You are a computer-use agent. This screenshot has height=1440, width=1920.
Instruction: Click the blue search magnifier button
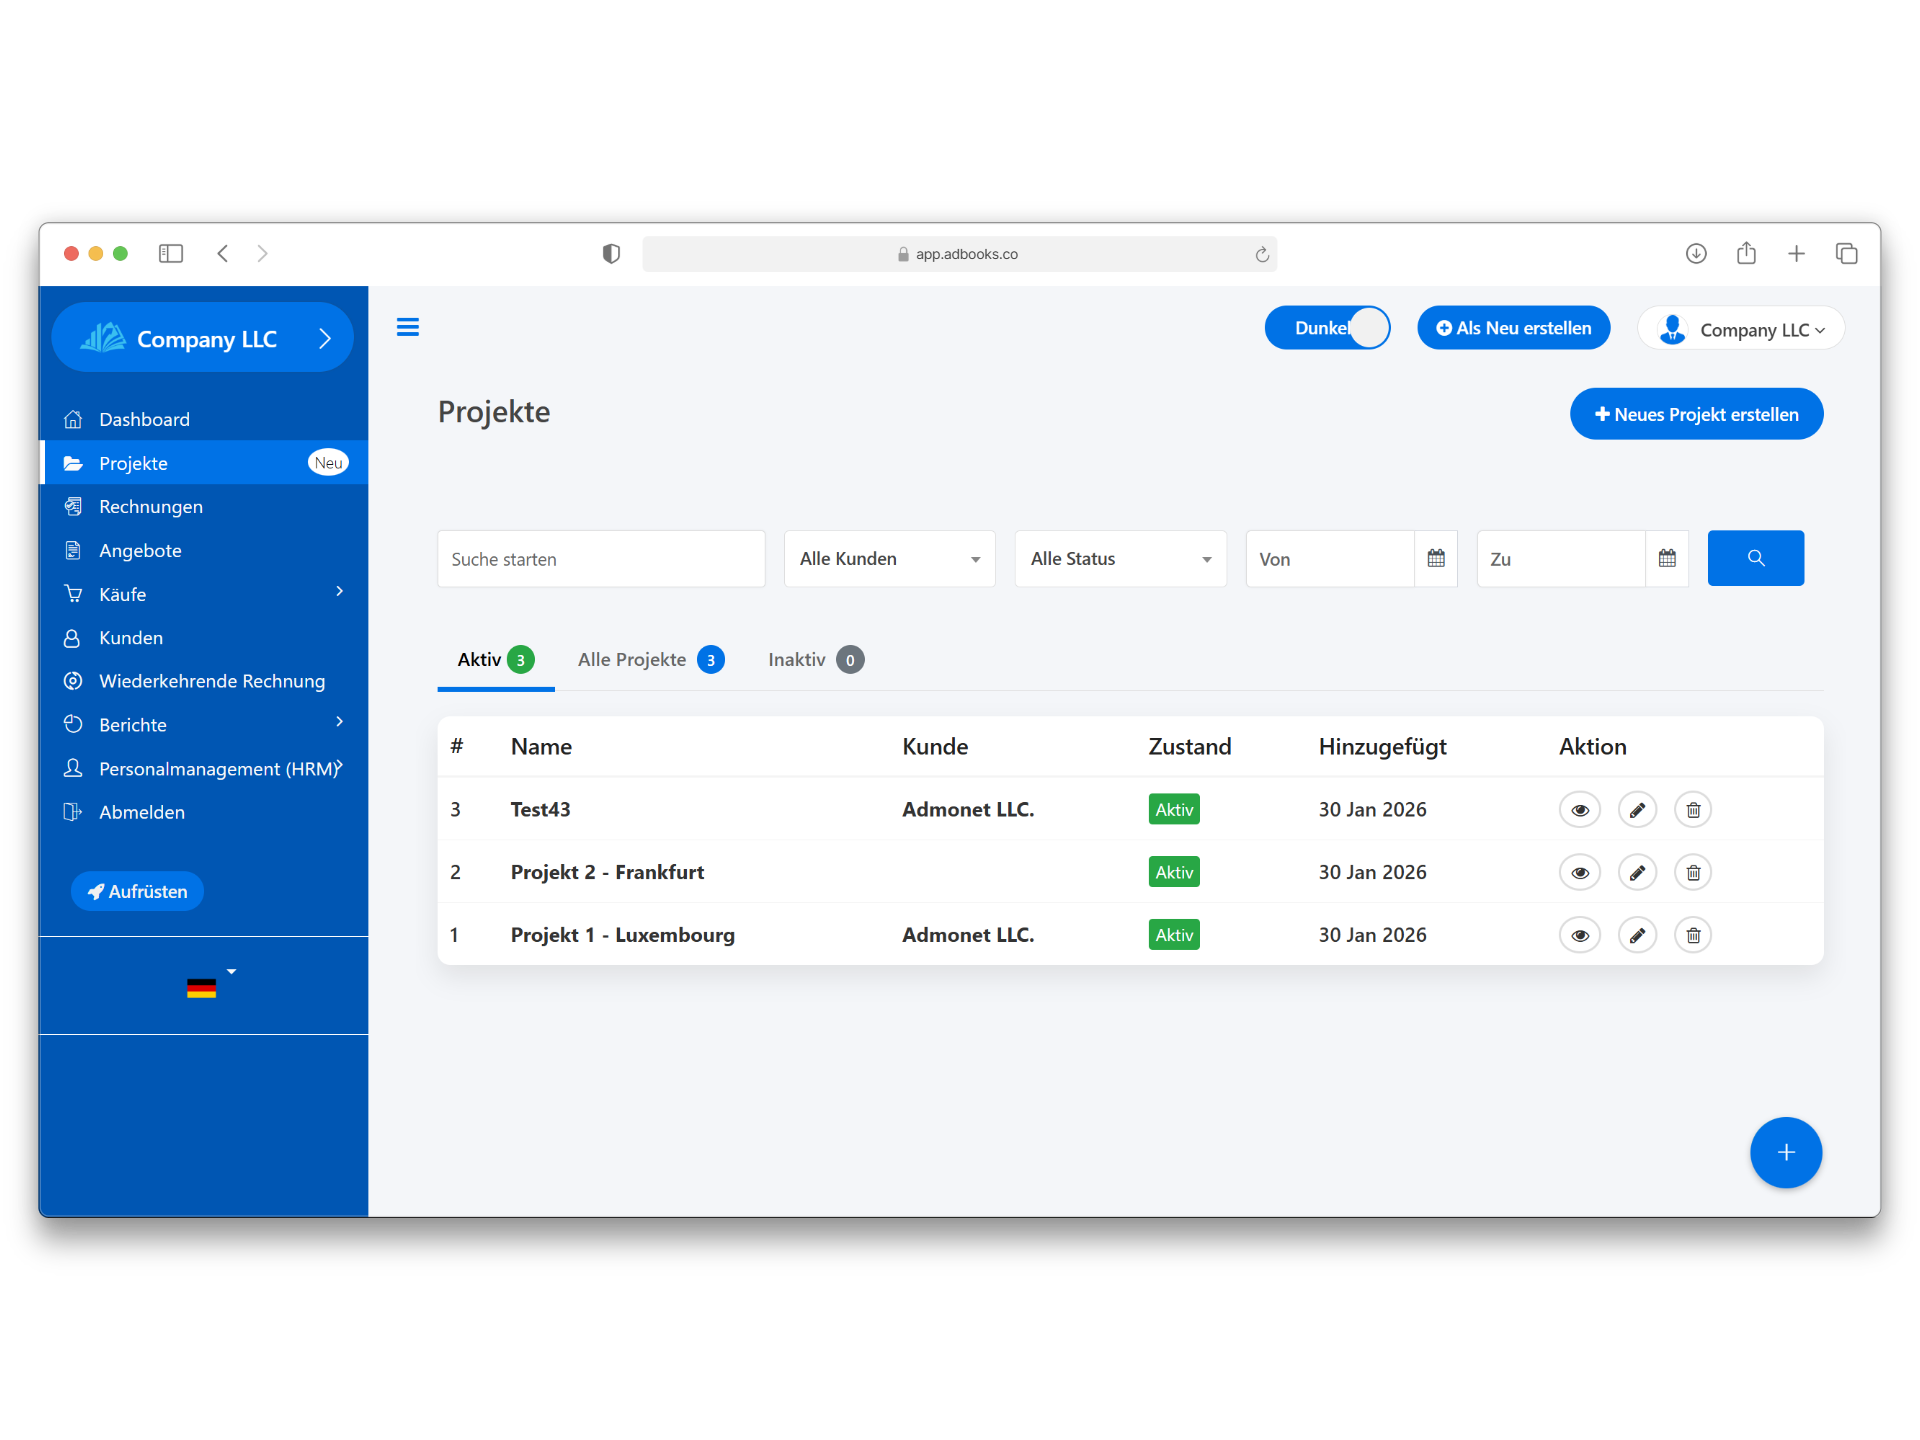point(1755,558)
